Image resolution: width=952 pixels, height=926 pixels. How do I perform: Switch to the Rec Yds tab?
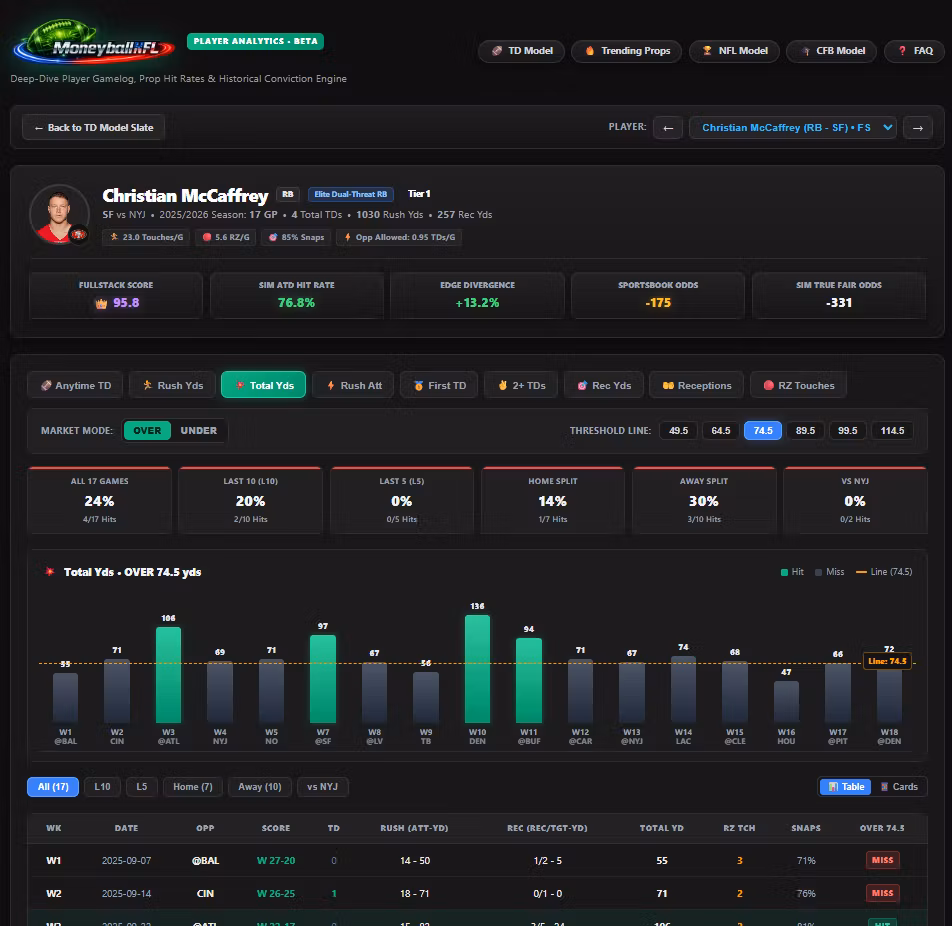click(604, 386)
